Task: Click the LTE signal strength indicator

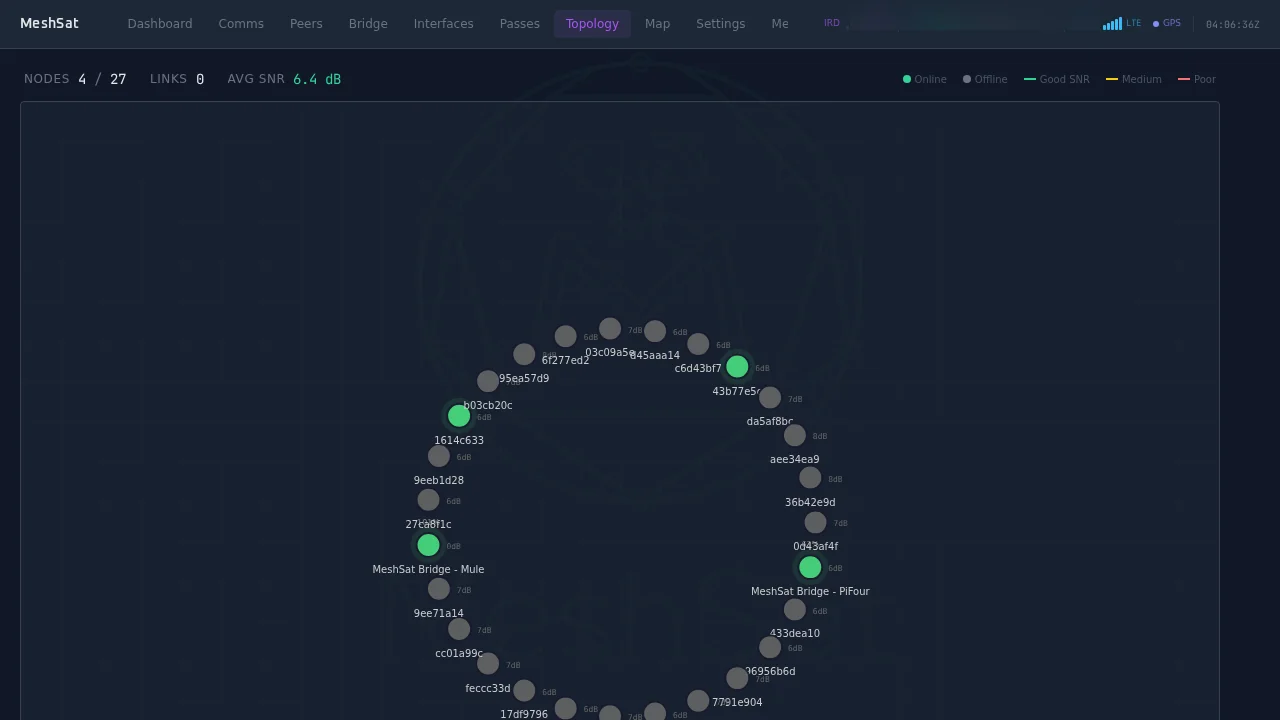Action: tap(1113, 23)
